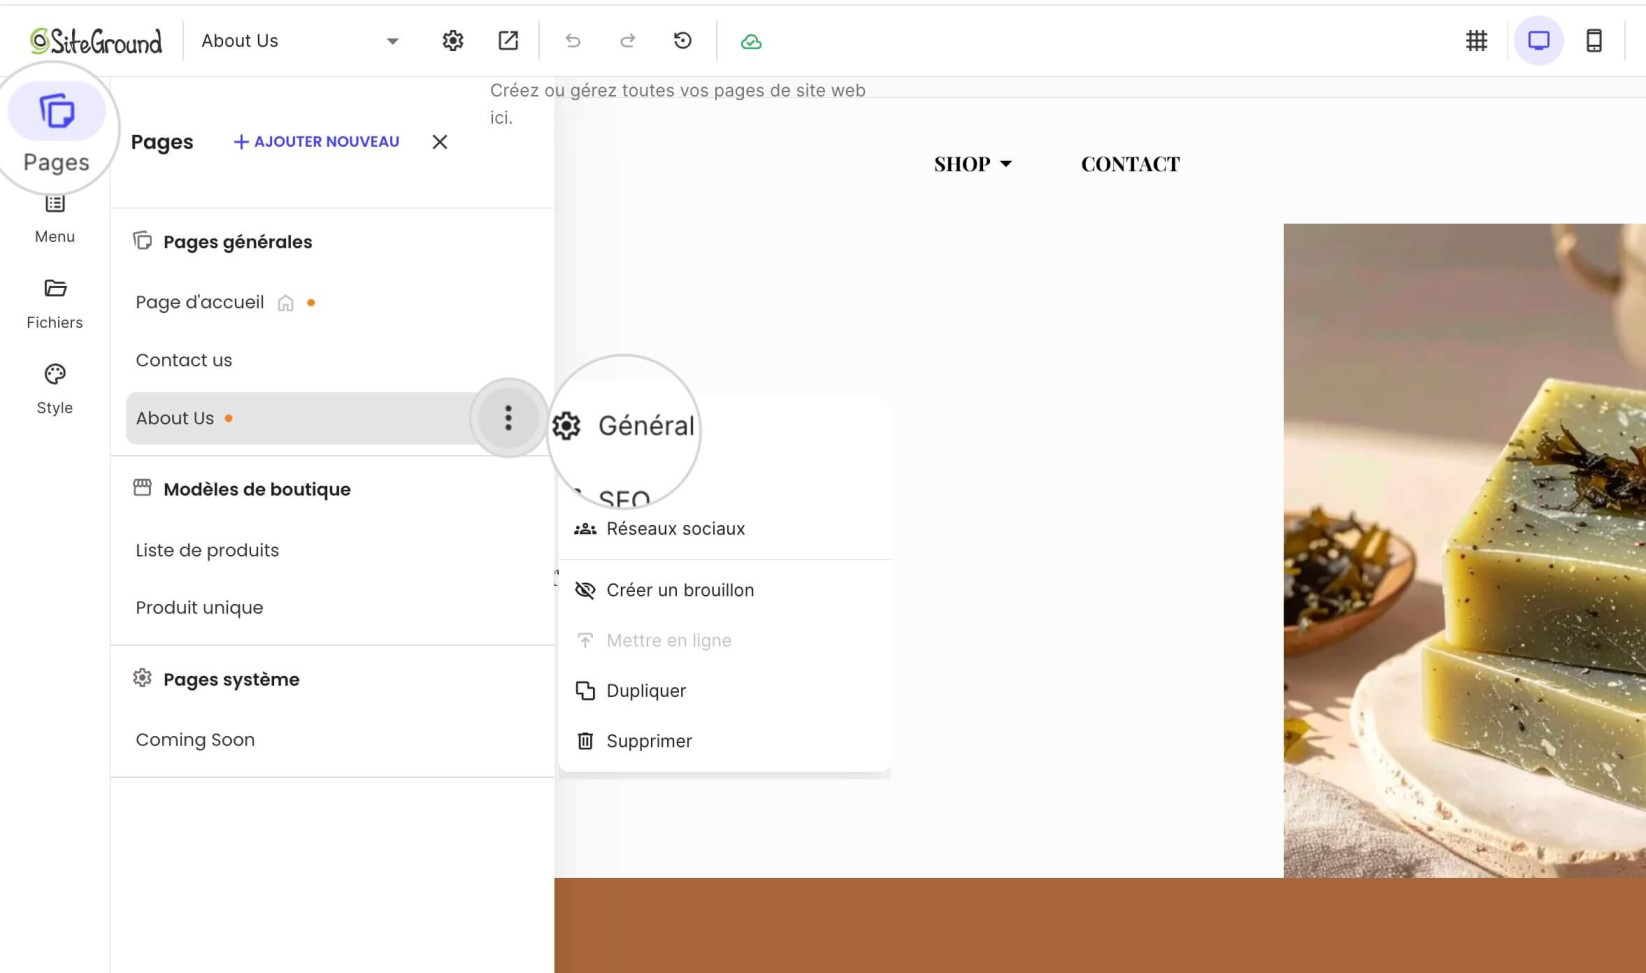1646x973 pixels.
Task: Open the Liste de produits template
Action: coord(207,550)
